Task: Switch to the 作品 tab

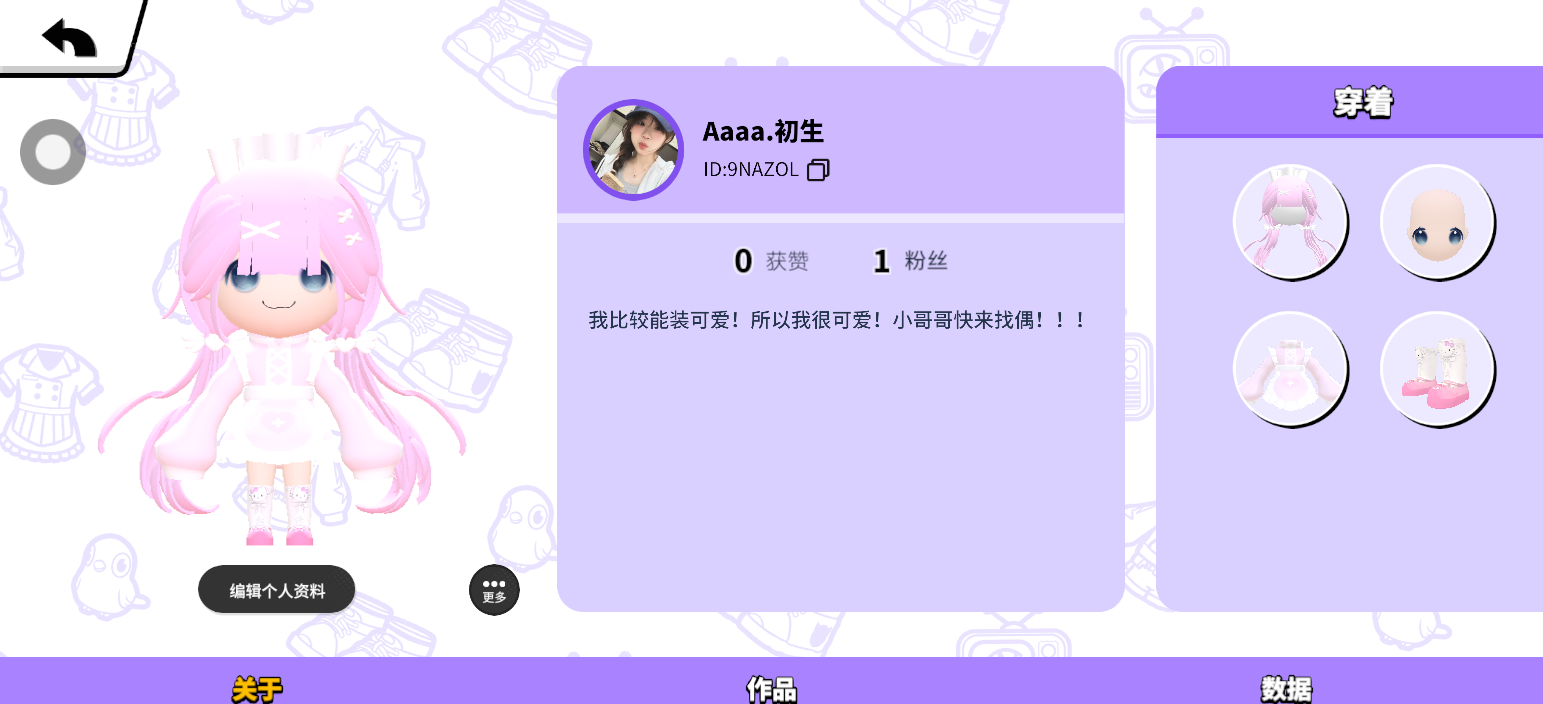Action: [771, 688]
